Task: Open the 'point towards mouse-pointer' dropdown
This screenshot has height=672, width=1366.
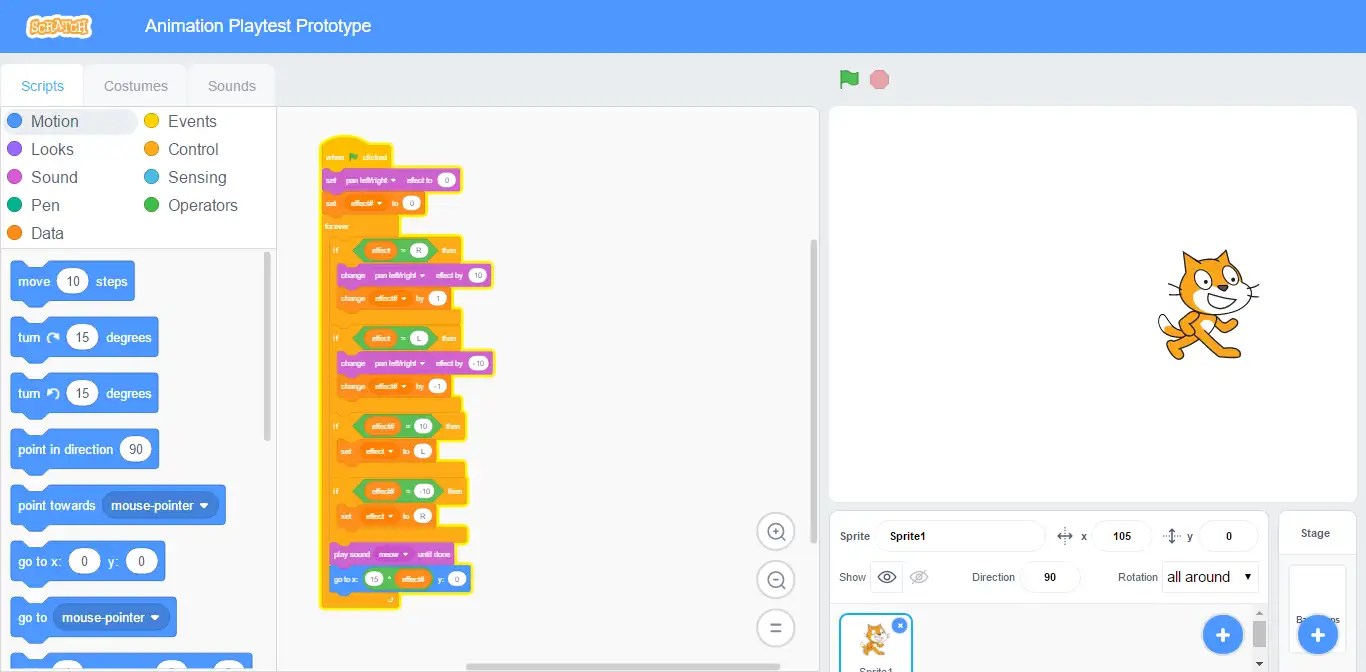Action: tap(161, 505)
